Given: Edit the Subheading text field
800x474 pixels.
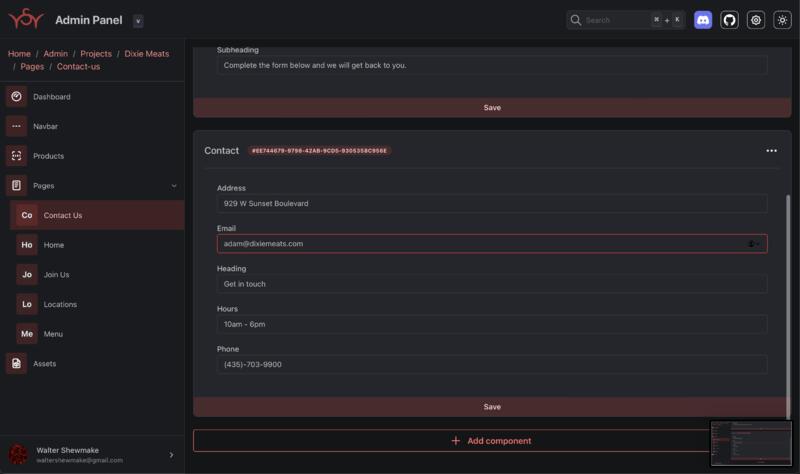Looking at the screenshot, I should [x=492, y=65].
